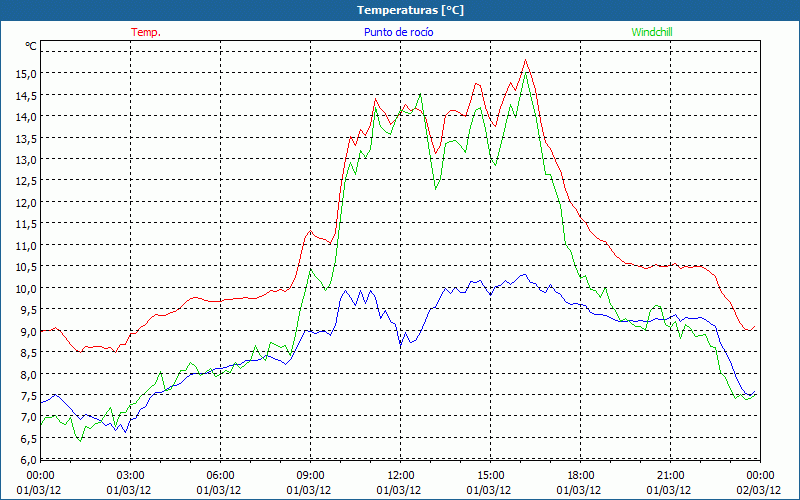The image size is (800, 500).
Task: Click the 6,5 y-axis label
Action: [x=30, y=438]
